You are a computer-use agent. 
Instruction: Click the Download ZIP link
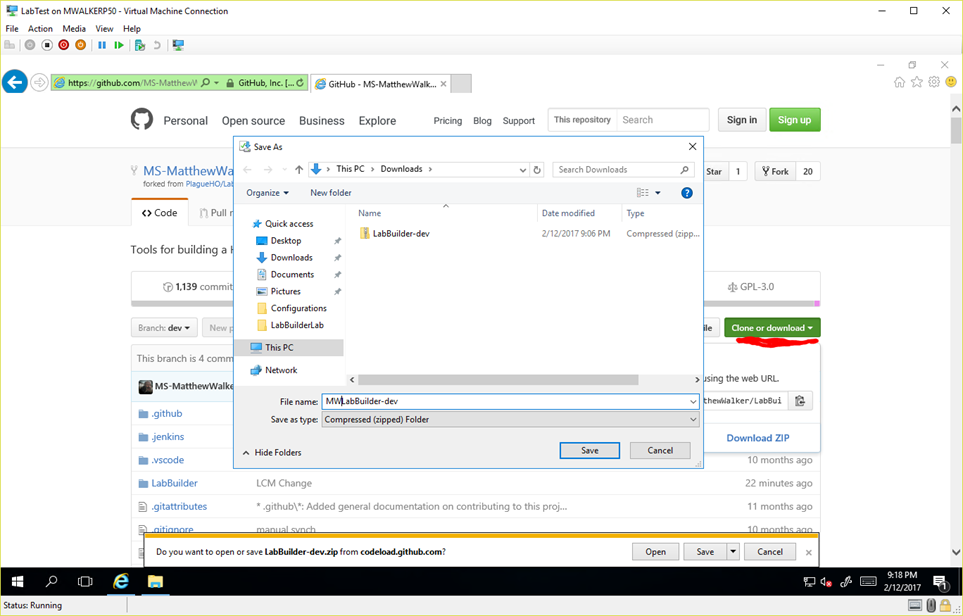[x=758, y=438]
